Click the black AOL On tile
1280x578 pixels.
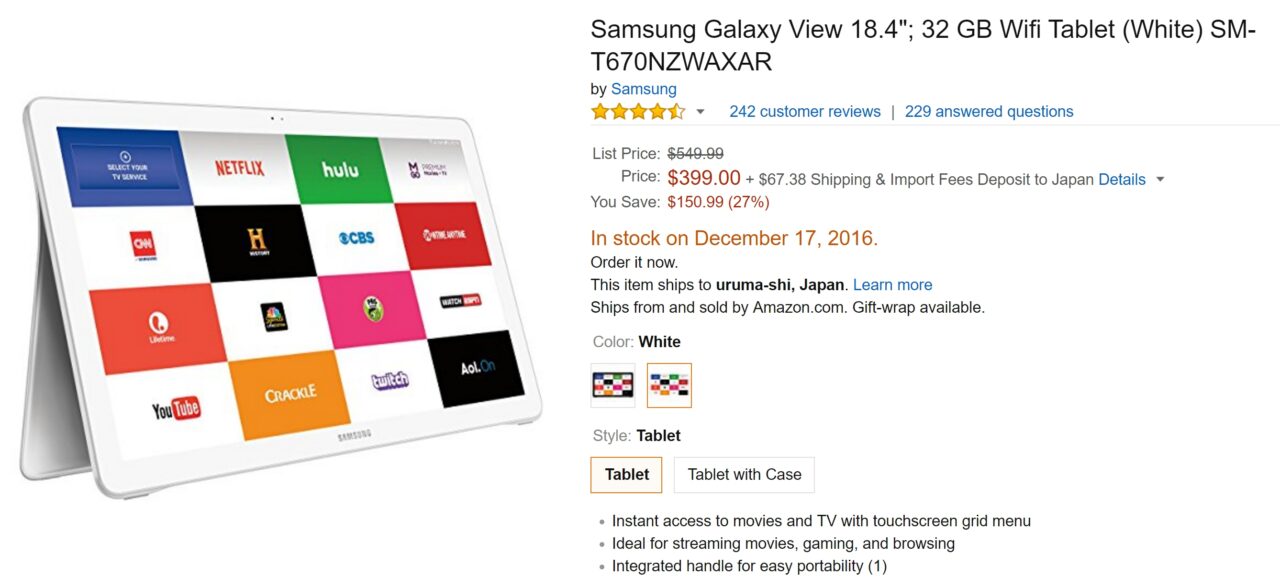pyautogui.click(x=477, y=368)
